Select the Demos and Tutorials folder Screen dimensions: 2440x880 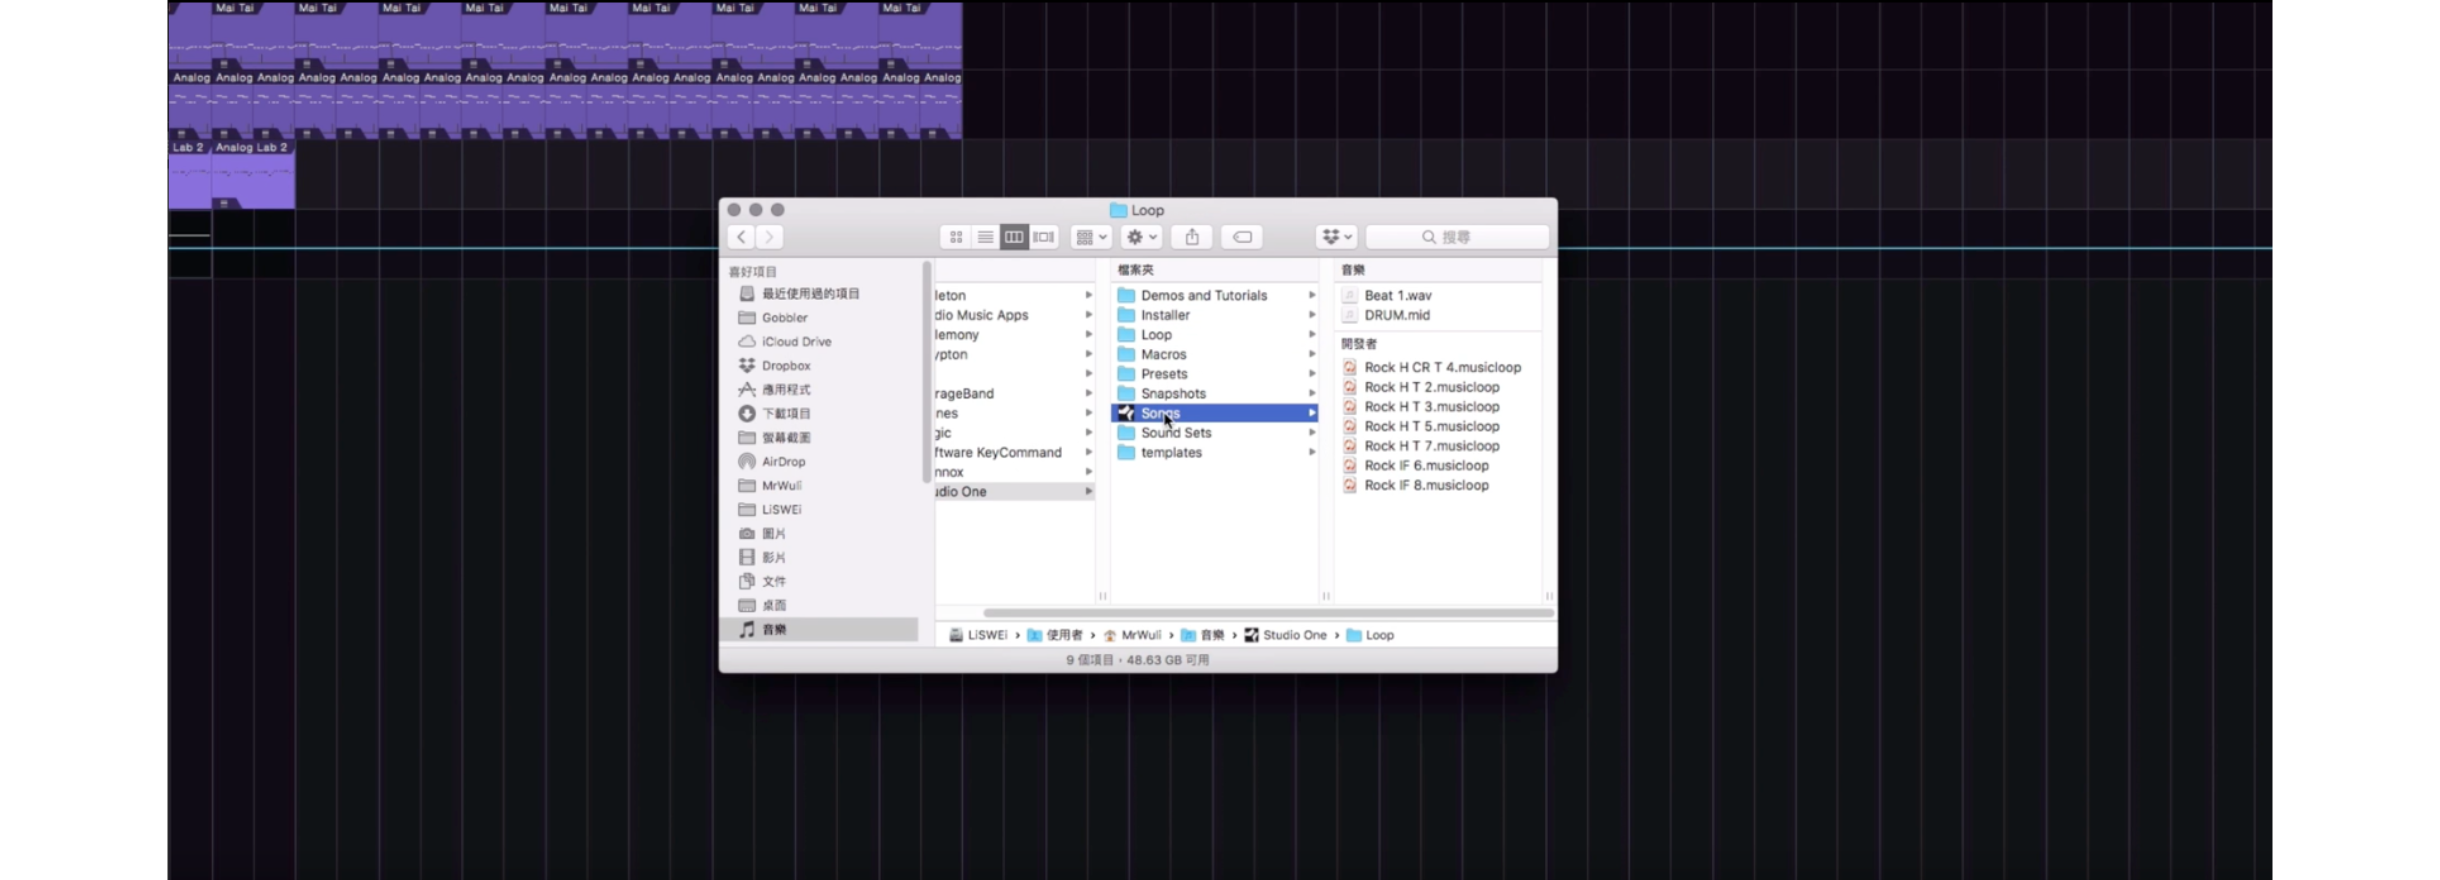[x=1214, y=296]
